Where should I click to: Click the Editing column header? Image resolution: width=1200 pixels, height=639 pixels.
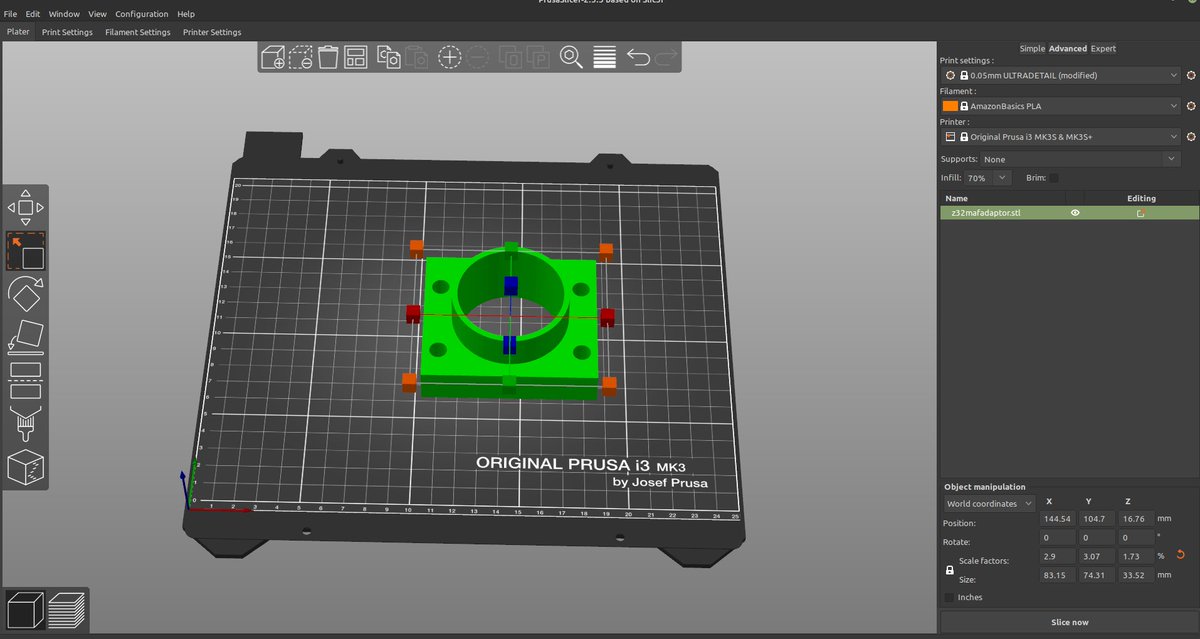(x=1141, y=198)
